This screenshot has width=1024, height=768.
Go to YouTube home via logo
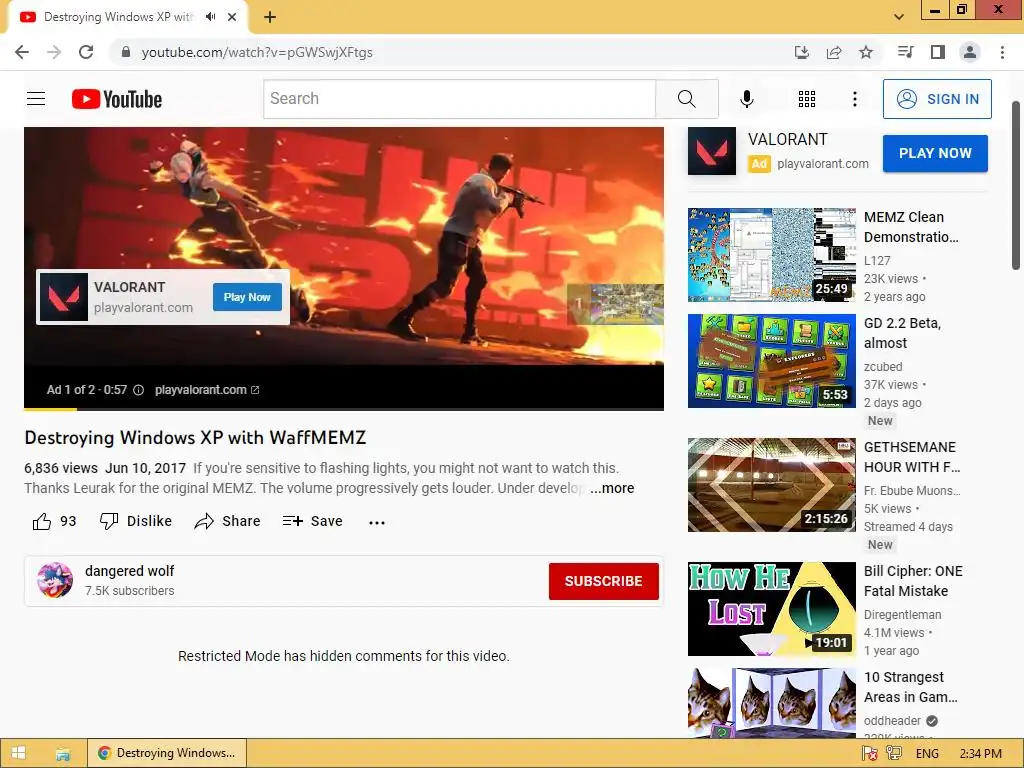pyautogui.click(x=117, y=99)
